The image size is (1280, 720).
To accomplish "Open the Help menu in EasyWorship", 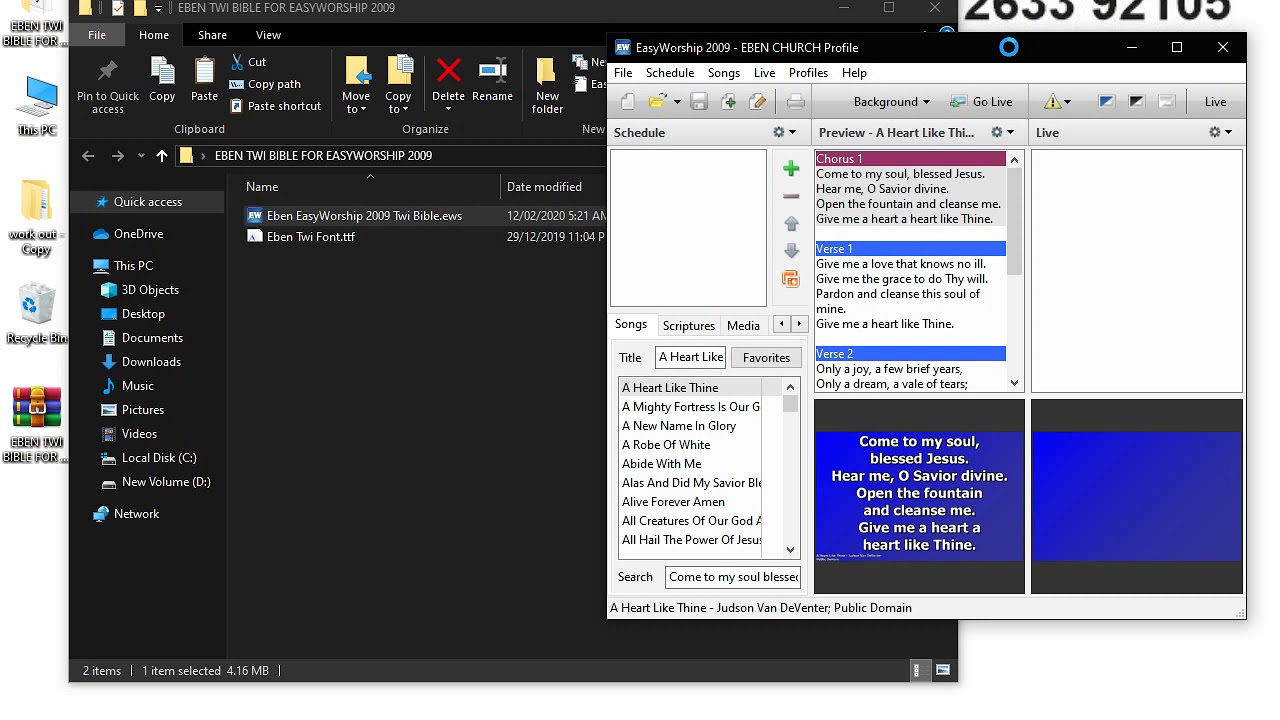I will (x=854, y=73).
